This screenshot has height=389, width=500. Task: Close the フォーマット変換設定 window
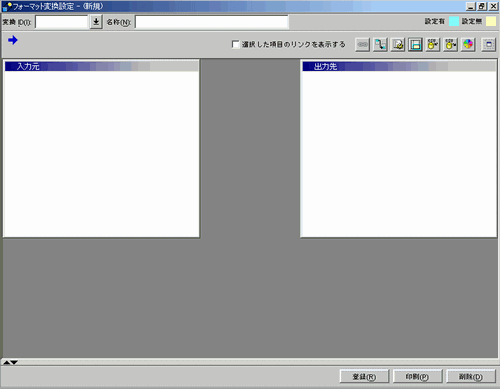tap(493, 6)
